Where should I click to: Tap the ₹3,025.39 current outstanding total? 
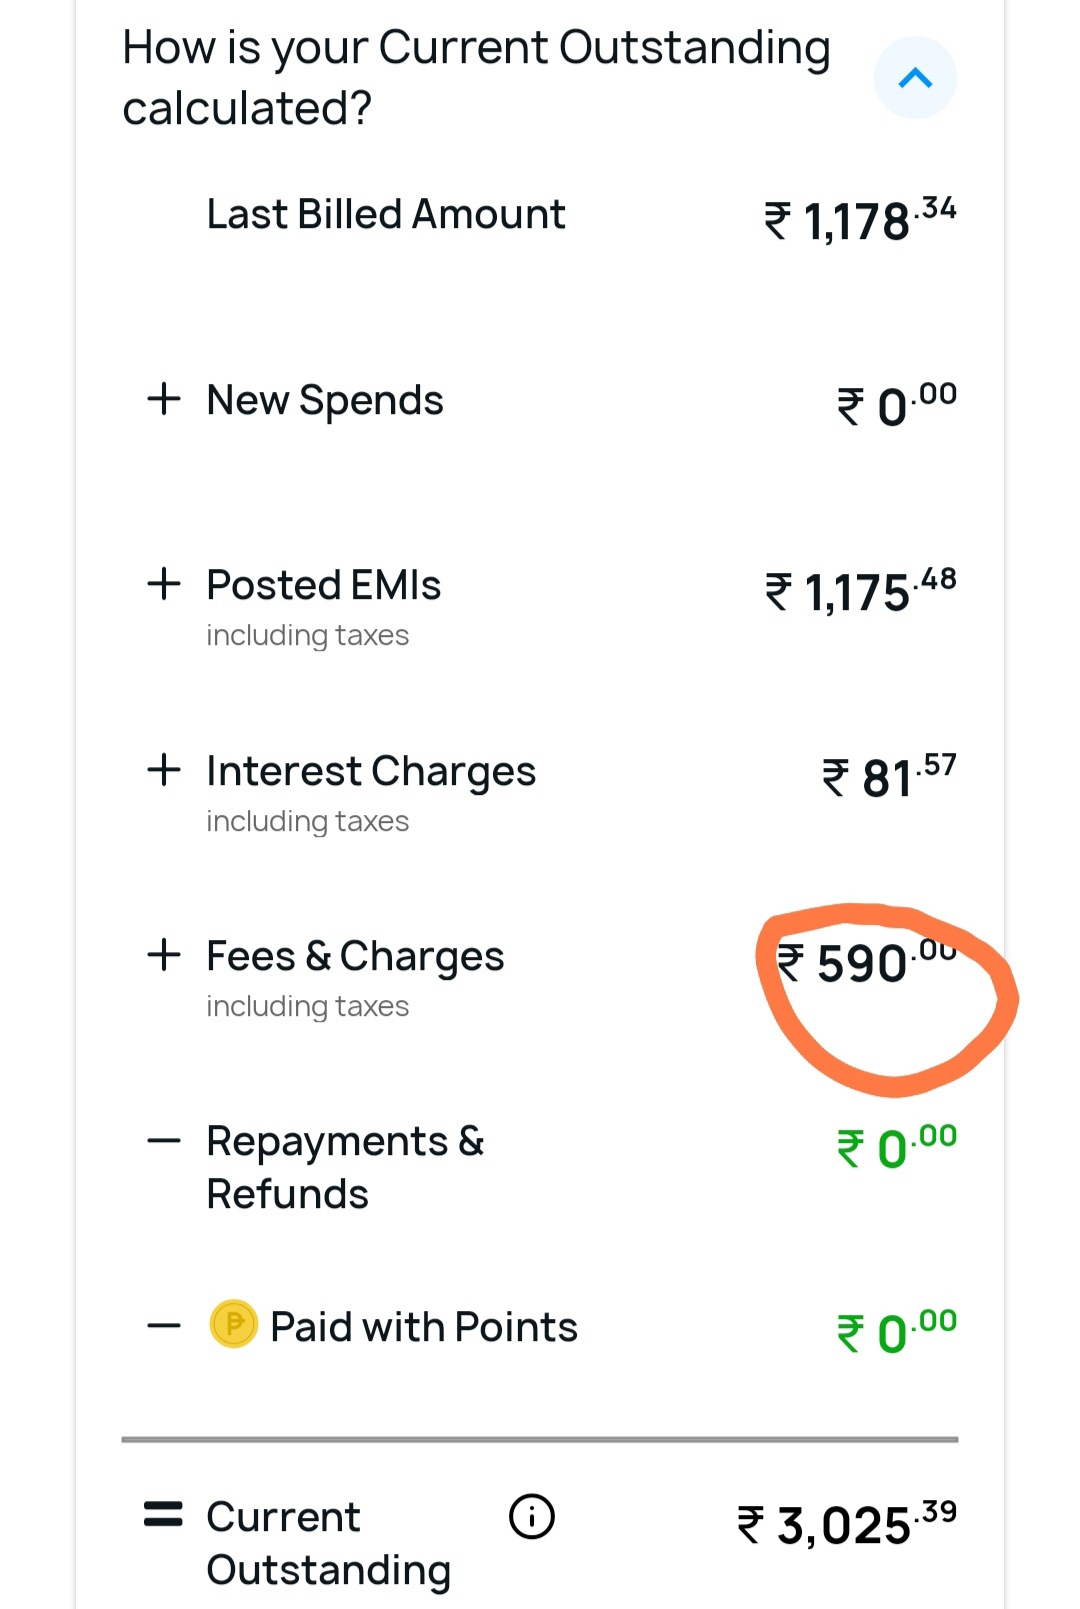(x=847, y=1524)
